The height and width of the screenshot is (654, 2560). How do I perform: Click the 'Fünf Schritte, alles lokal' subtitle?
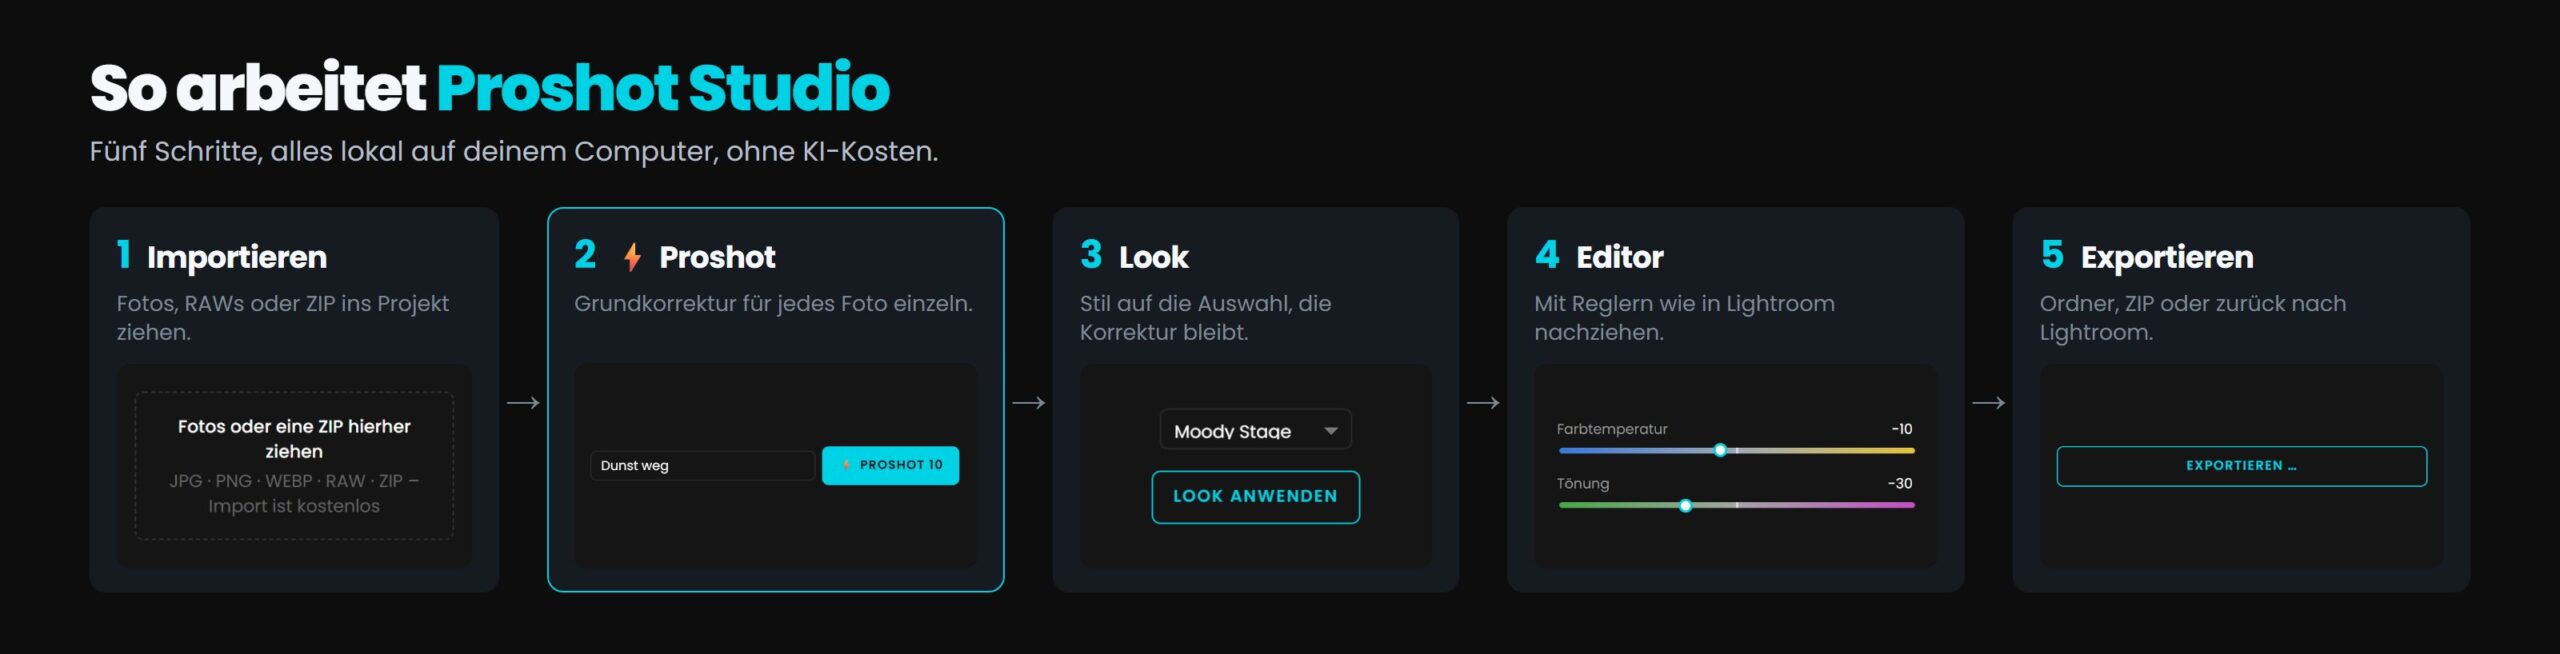[514, 151]
